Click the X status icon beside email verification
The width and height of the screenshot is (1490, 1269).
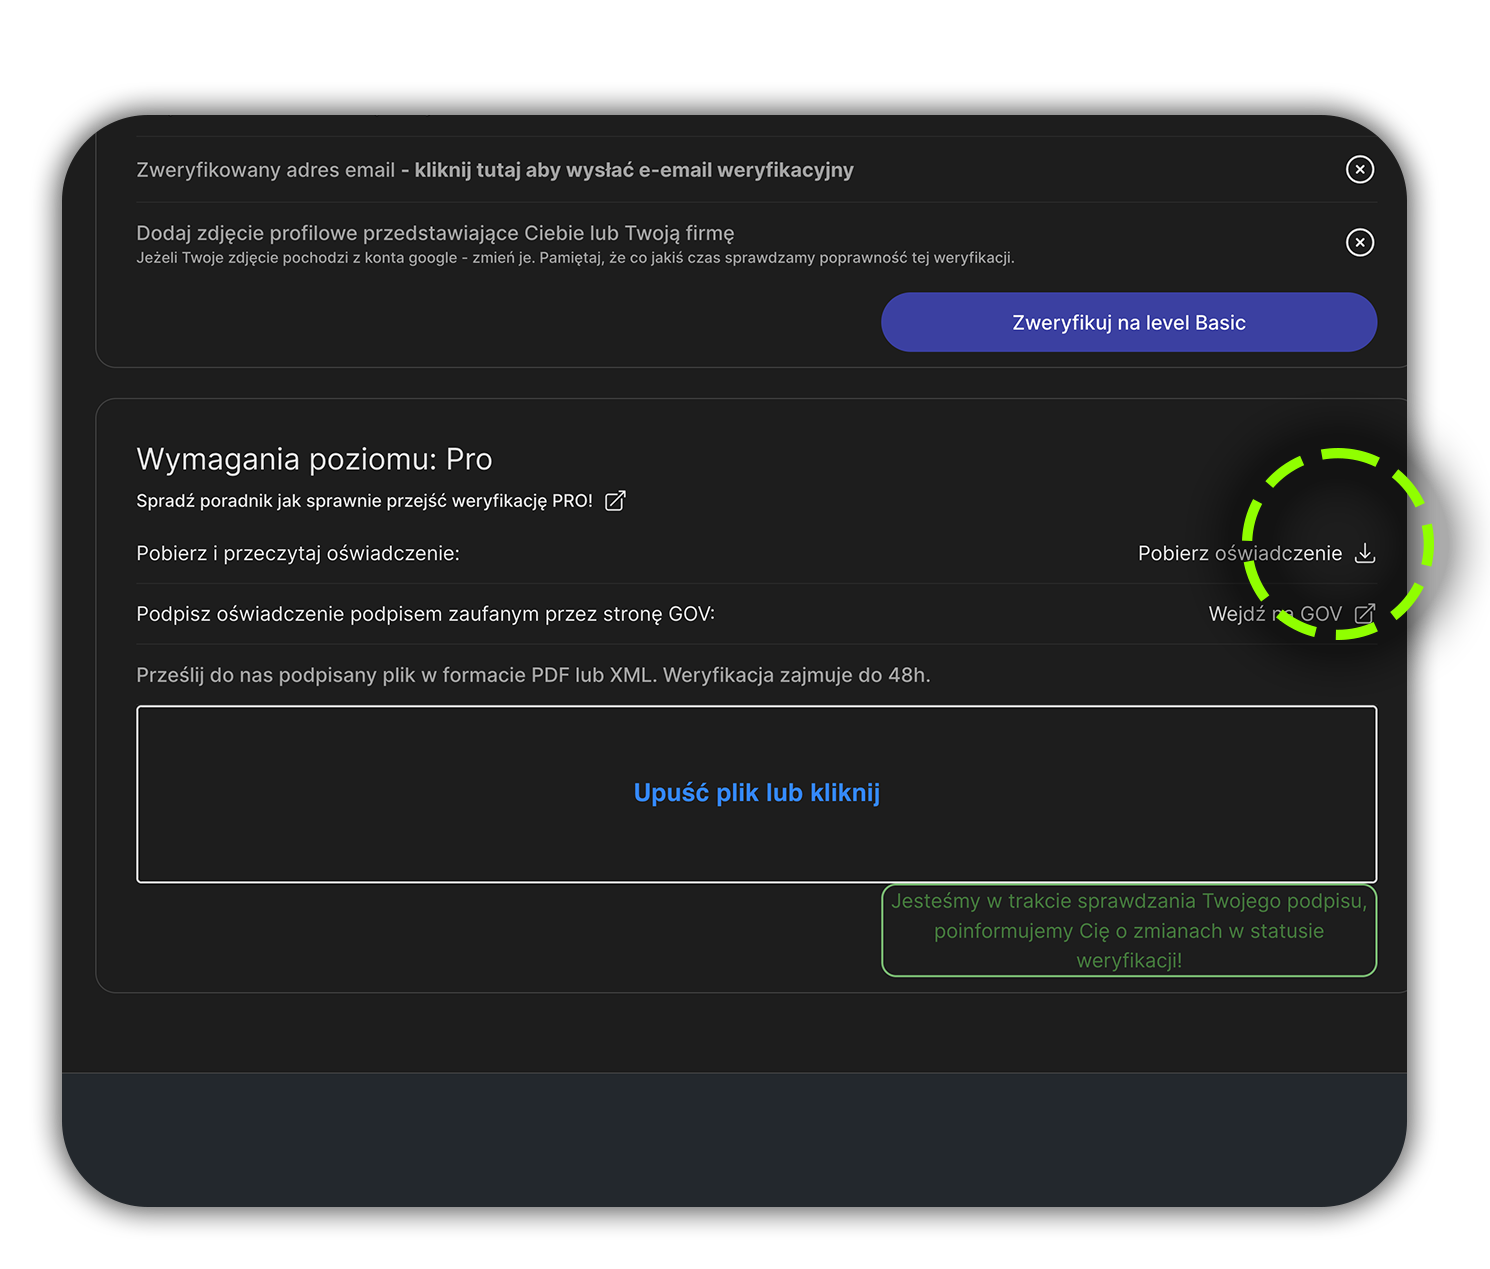(x=1359, y=170)
